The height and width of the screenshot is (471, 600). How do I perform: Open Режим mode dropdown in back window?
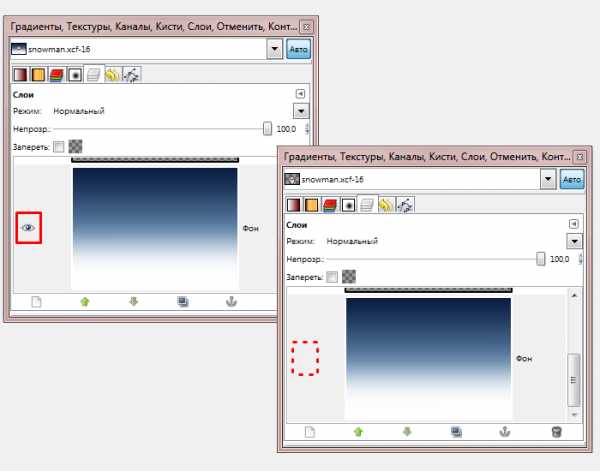(301, 111)
